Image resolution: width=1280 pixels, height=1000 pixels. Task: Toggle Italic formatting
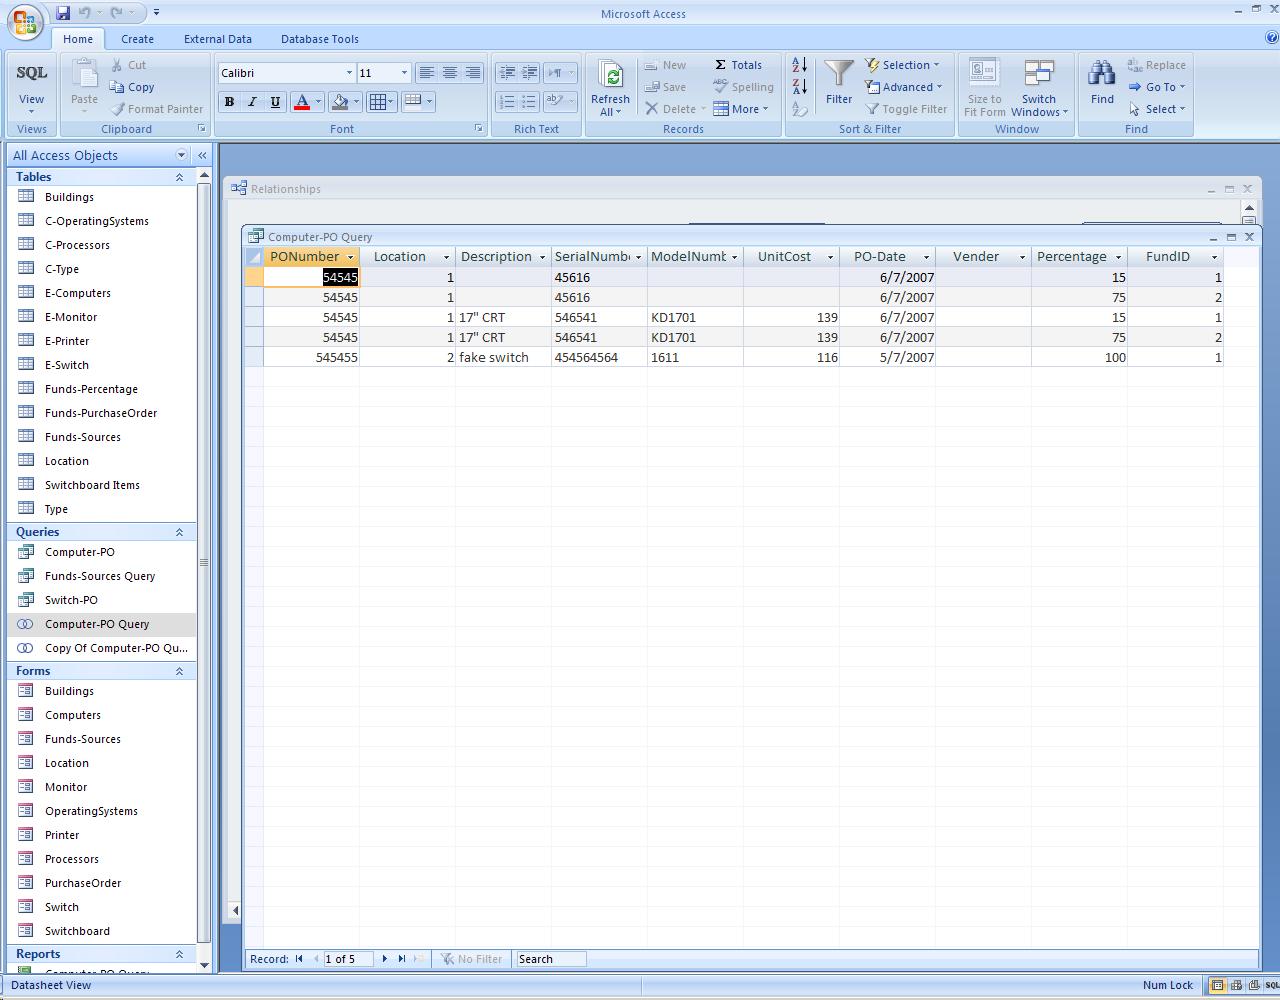(x=252, y=101)
